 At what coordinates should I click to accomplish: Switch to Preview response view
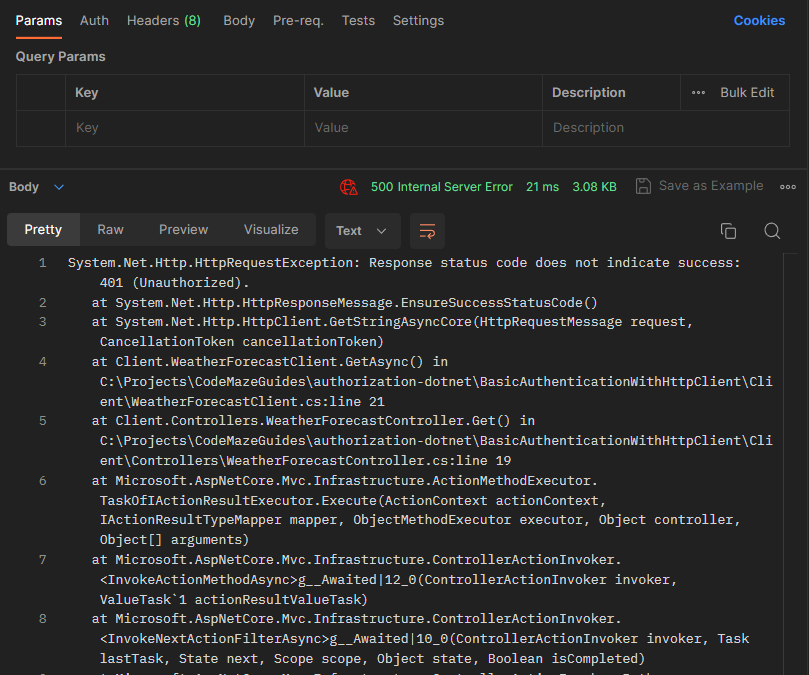183,229
